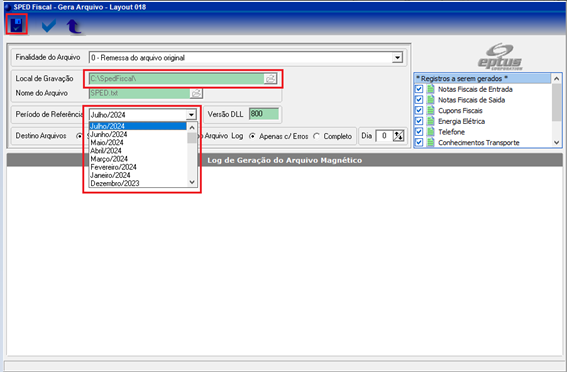
Task: Click the Dia spinner arrows
Action: pyautogui.click(x=398, y=136)
